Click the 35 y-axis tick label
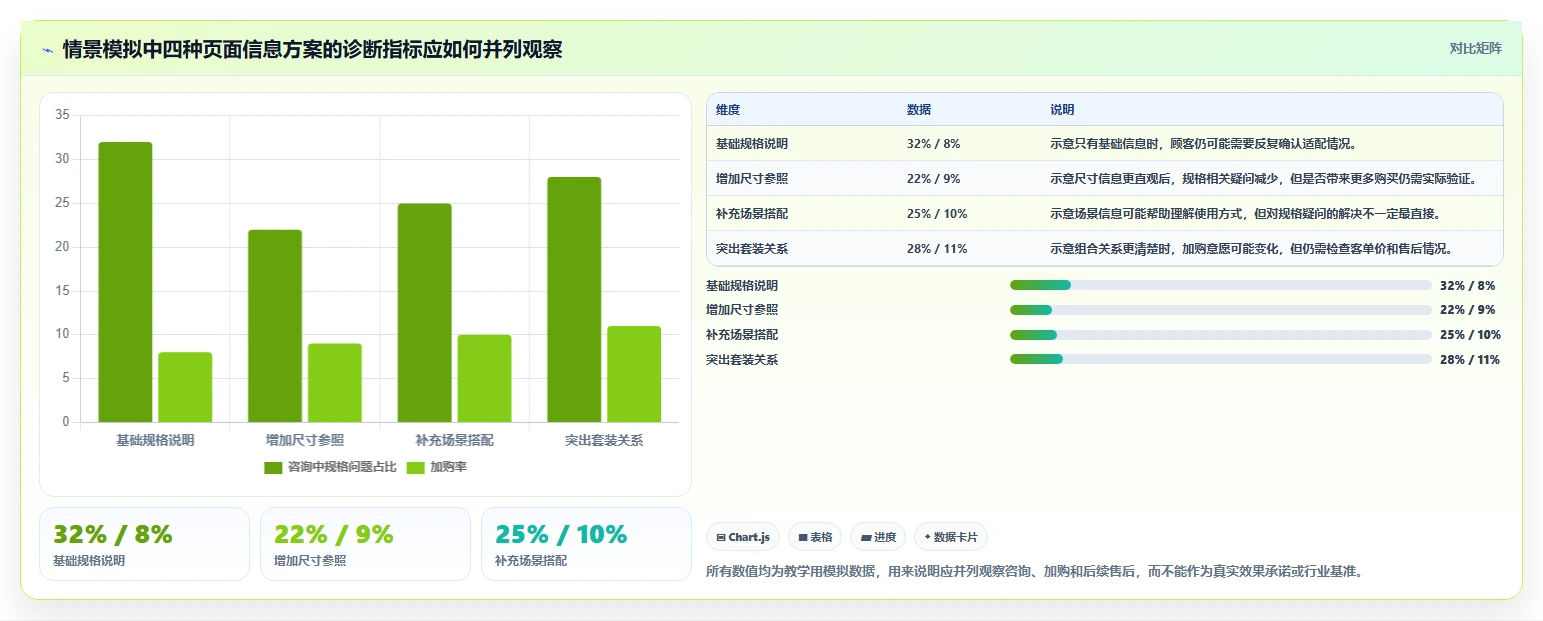 click(x=62, y=115)
